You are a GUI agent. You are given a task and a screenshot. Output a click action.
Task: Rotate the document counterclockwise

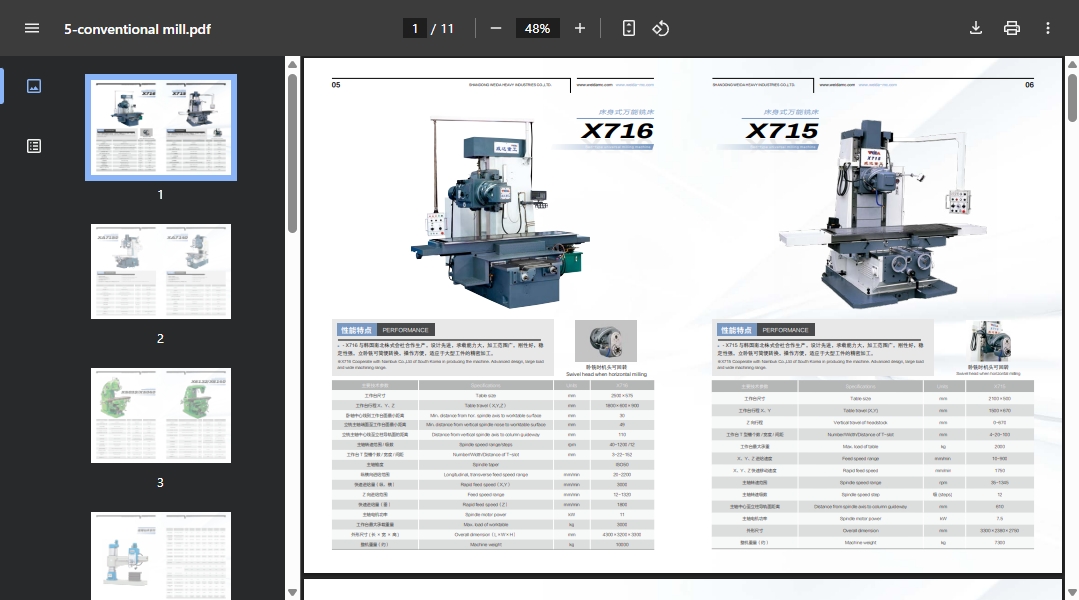coord(660,28)
